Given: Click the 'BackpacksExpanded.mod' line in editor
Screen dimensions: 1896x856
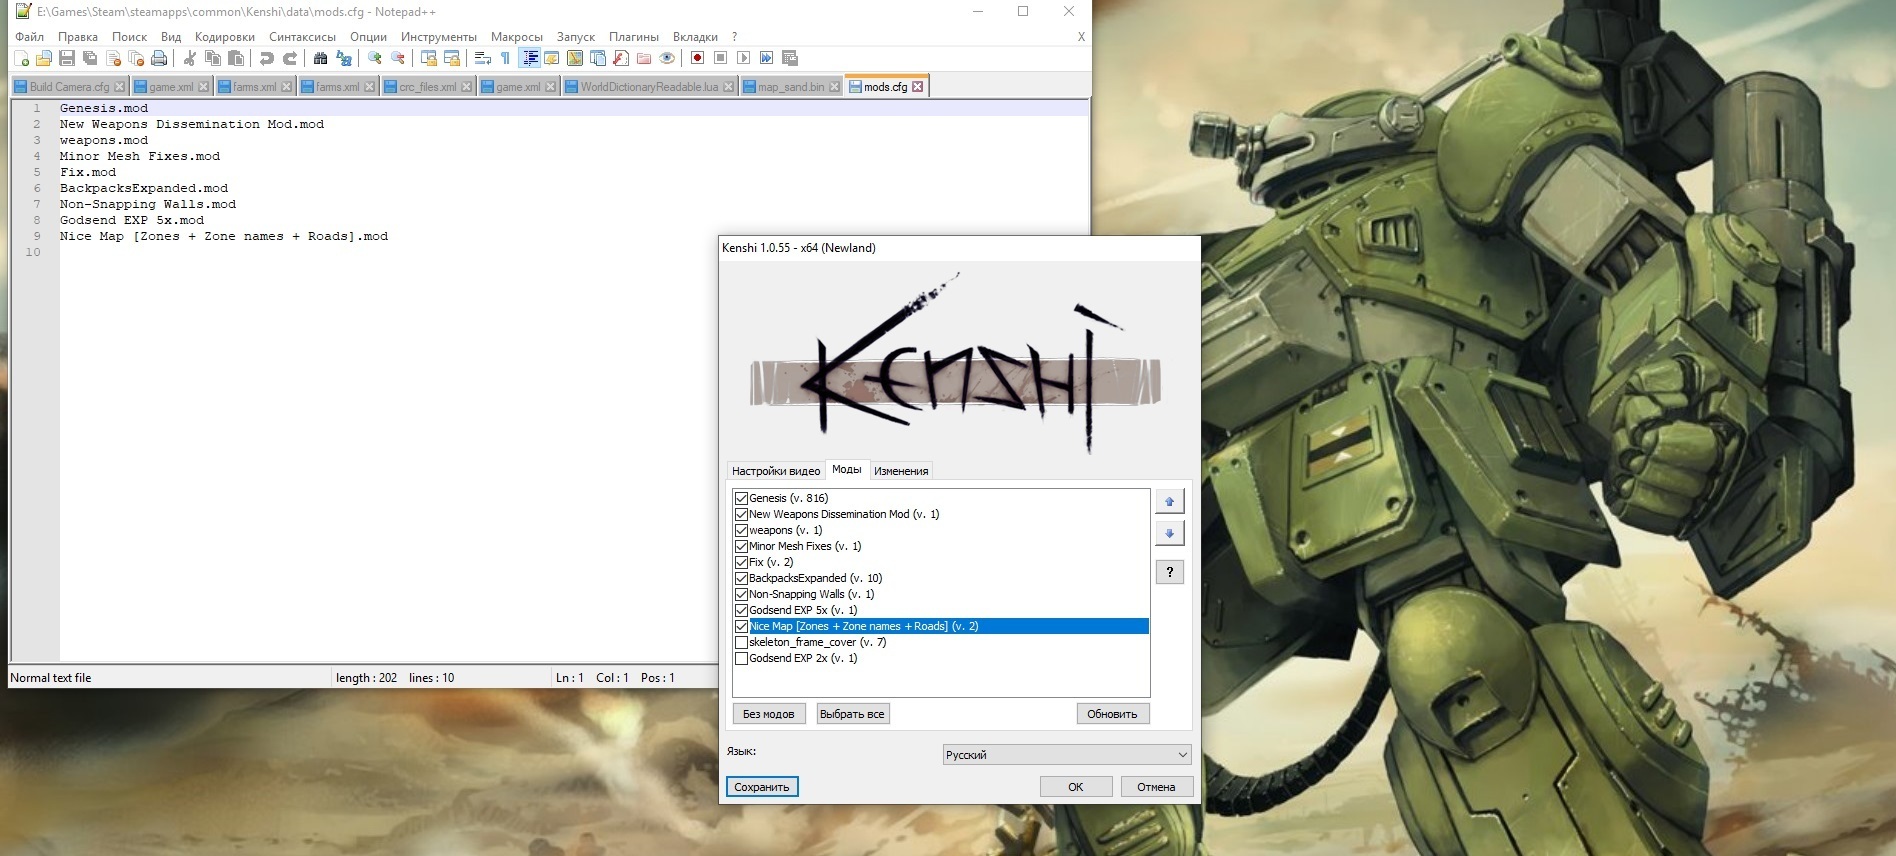Looking at the screenshot, I should click(143, 188).
